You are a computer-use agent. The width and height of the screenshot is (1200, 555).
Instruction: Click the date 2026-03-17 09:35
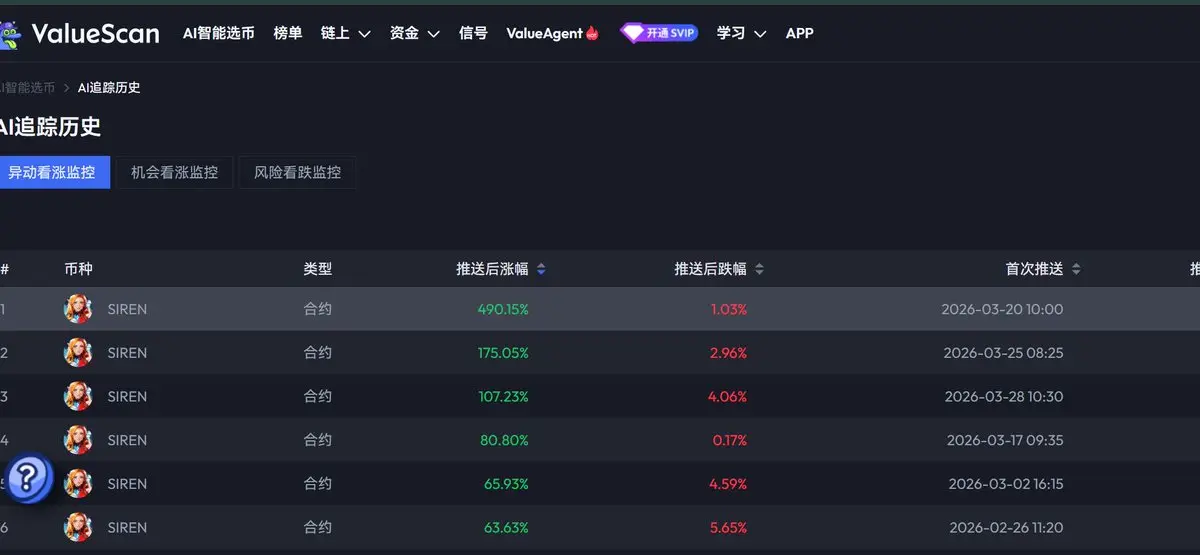click(x=1005, y=440)
